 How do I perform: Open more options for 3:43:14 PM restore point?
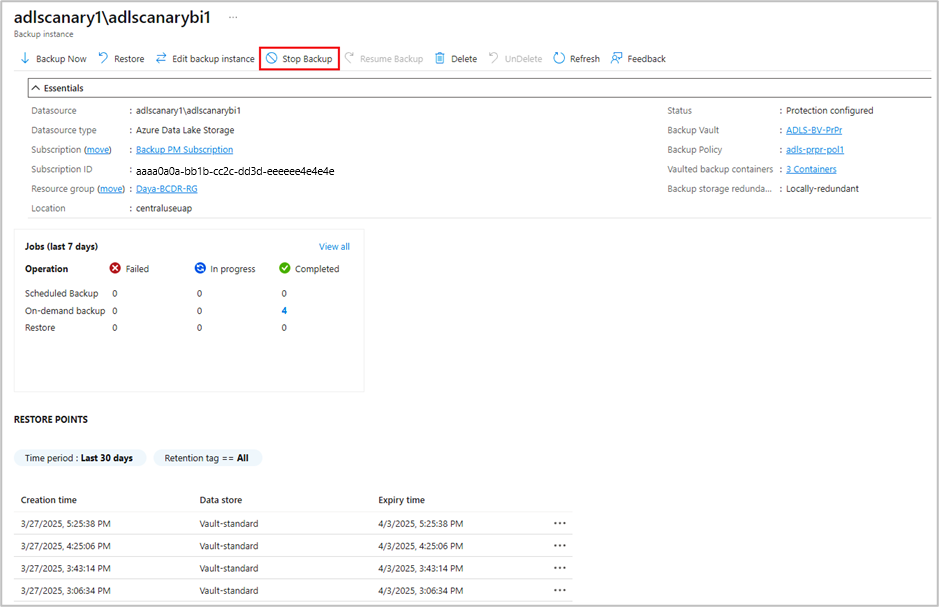560,568
